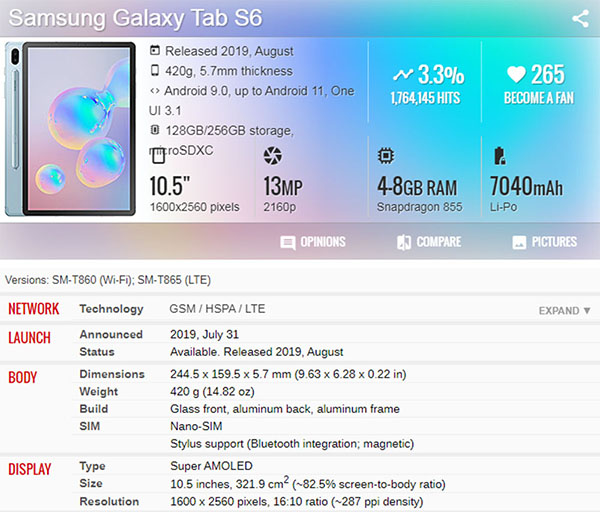Click the chipset icon above 4-8GB RAM

(x=386, y=156)
